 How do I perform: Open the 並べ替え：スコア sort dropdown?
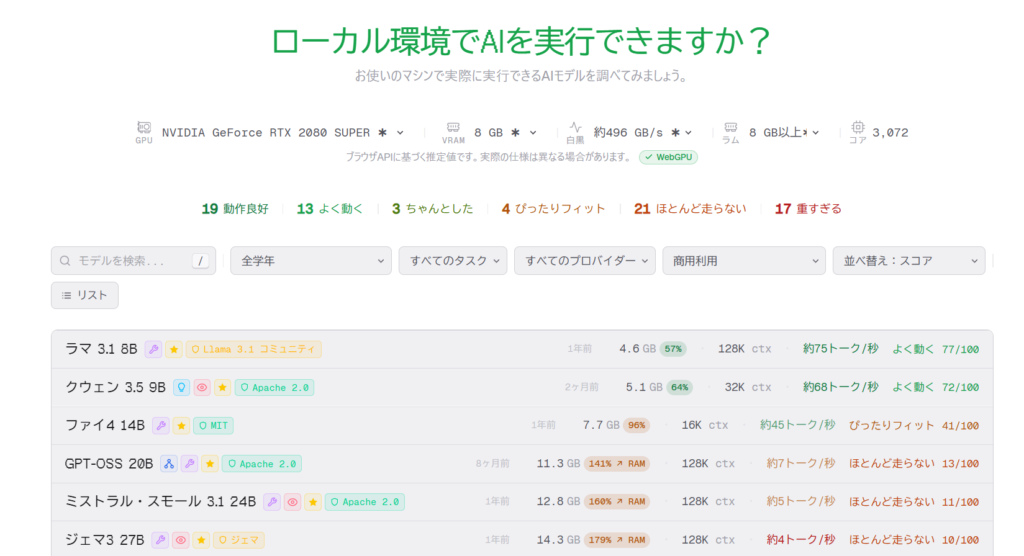[908, 261]
